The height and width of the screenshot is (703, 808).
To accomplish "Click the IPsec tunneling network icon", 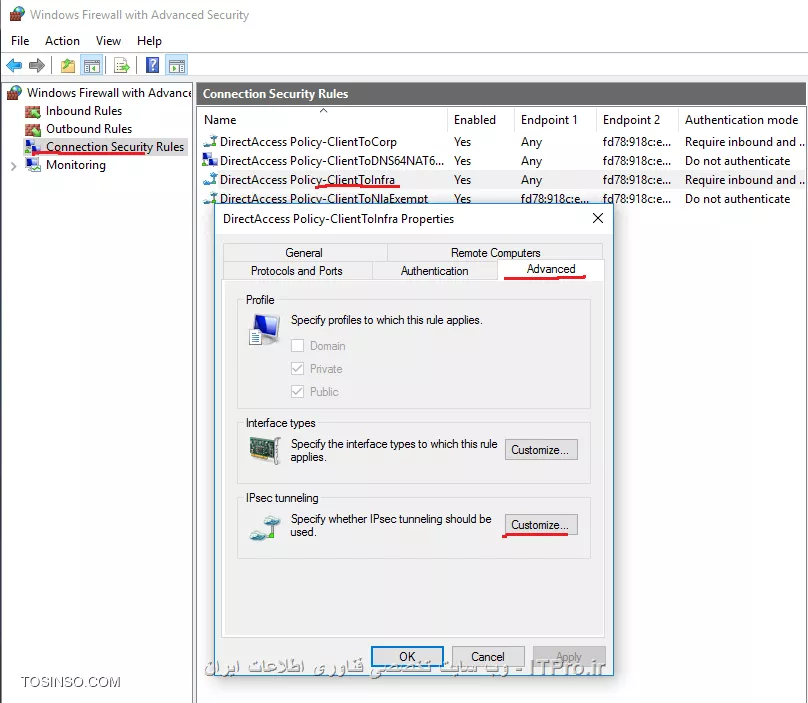I will tap(265, 527).
